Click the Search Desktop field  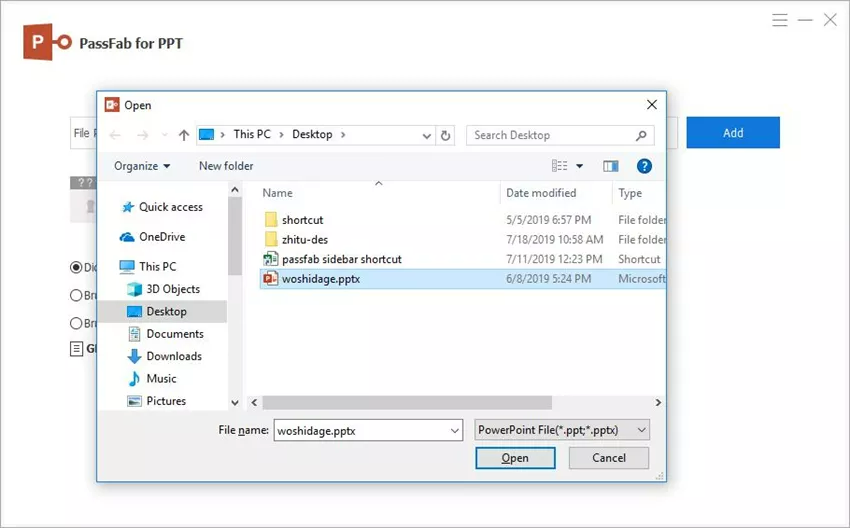pyautogui.click(x=551, y=135)
